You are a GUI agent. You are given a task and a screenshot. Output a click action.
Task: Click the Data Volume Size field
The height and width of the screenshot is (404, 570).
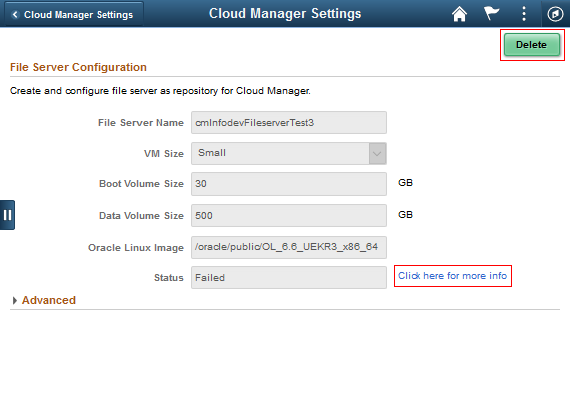(289, 215)
